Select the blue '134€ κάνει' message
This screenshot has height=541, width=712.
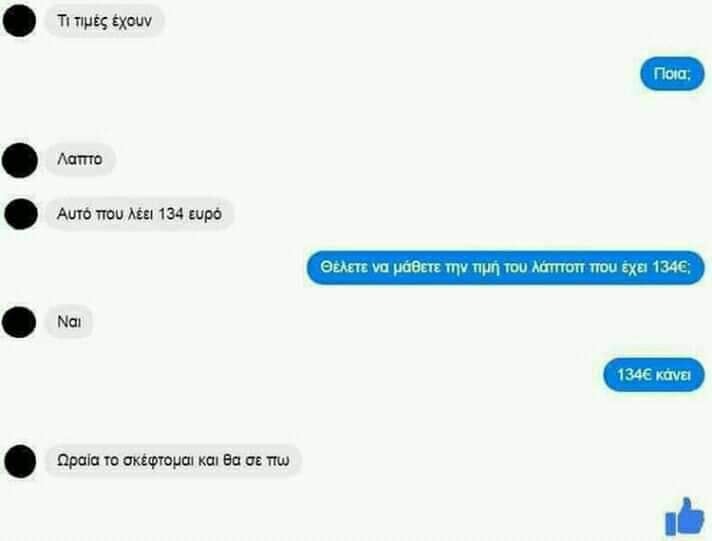[x=654, y=375]
